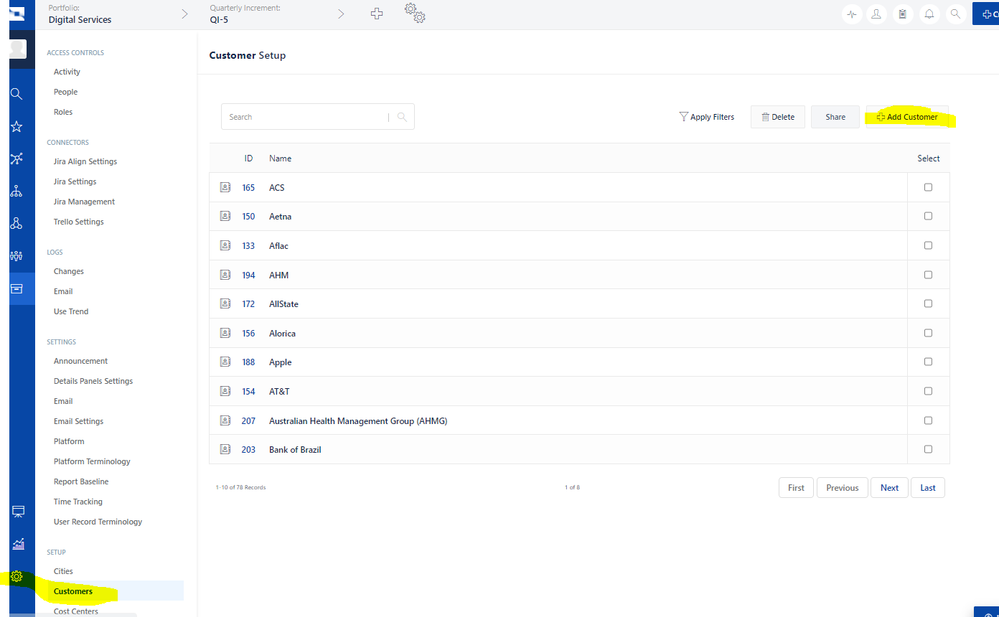The image size is (999, 617).
Task: Click the Share button
Action: point(835,117)
